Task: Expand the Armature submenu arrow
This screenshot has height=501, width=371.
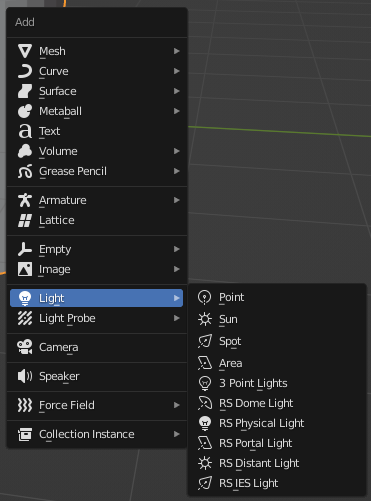Action: click(x=177, y=200)
